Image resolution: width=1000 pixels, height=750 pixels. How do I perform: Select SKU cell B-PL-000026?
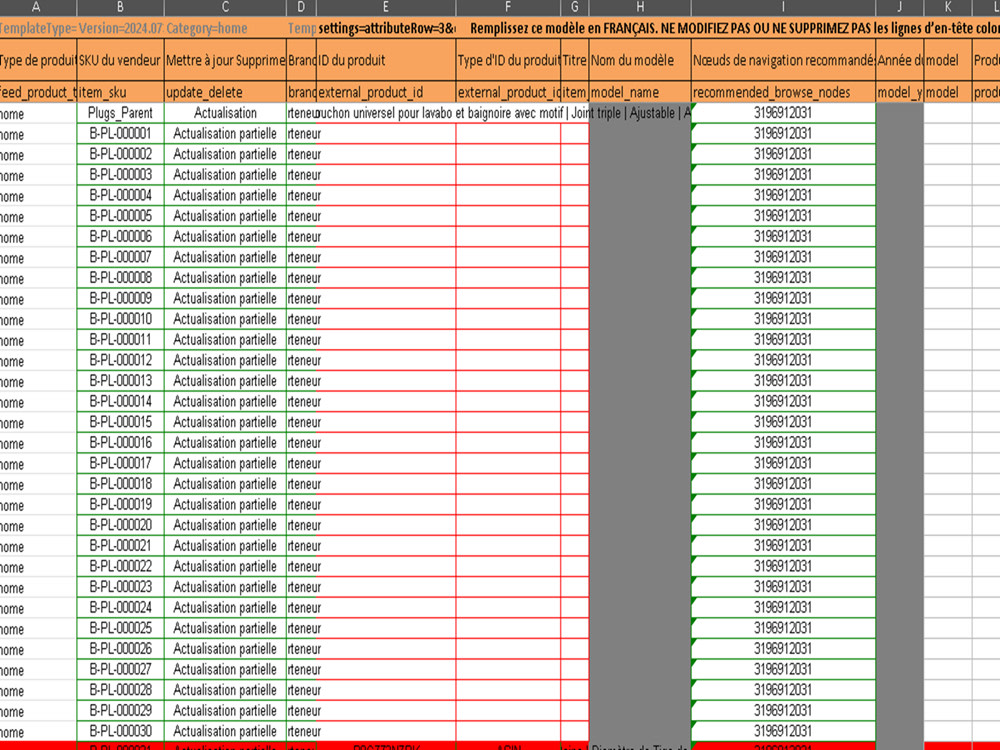121,649
